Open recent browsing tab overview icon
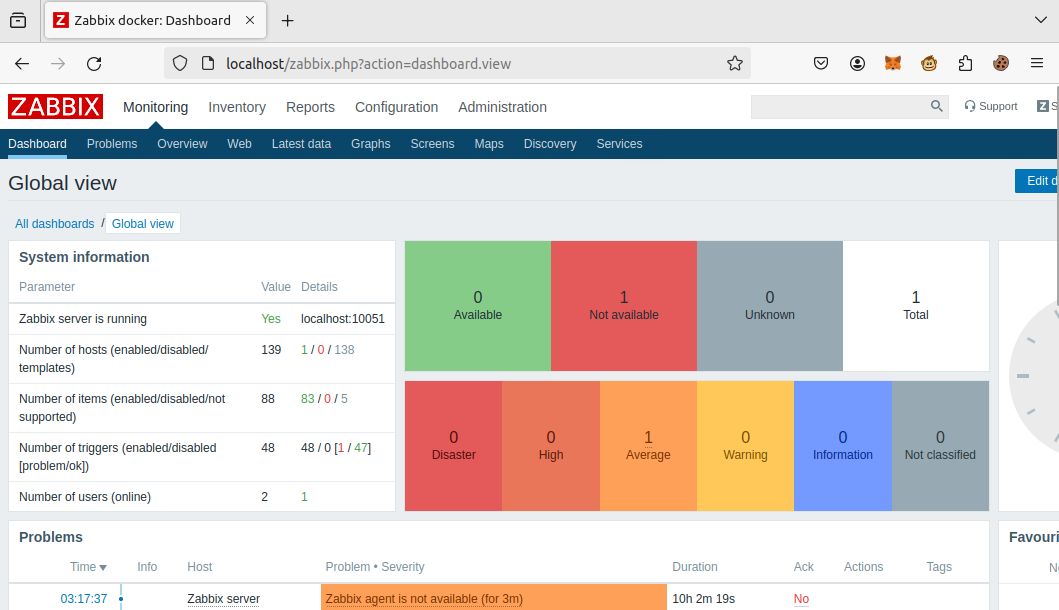The width and height of the screenshot is (1059, 610). click(x=18, y=20)
